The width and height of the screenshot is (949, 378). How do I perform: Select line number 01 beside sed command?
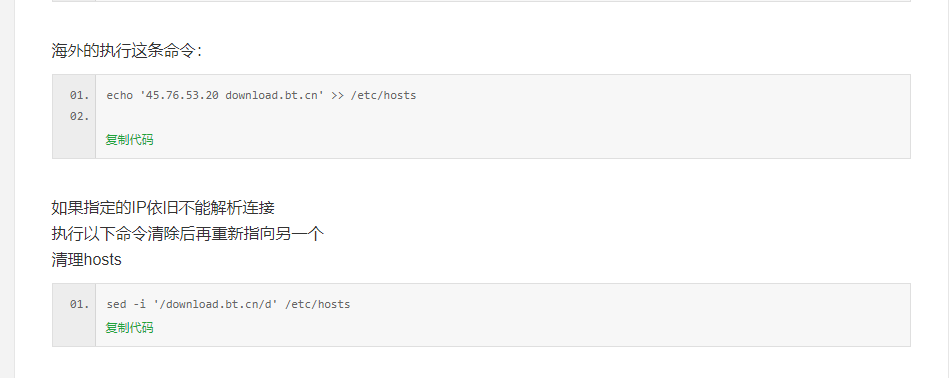(x=79, y=304)
